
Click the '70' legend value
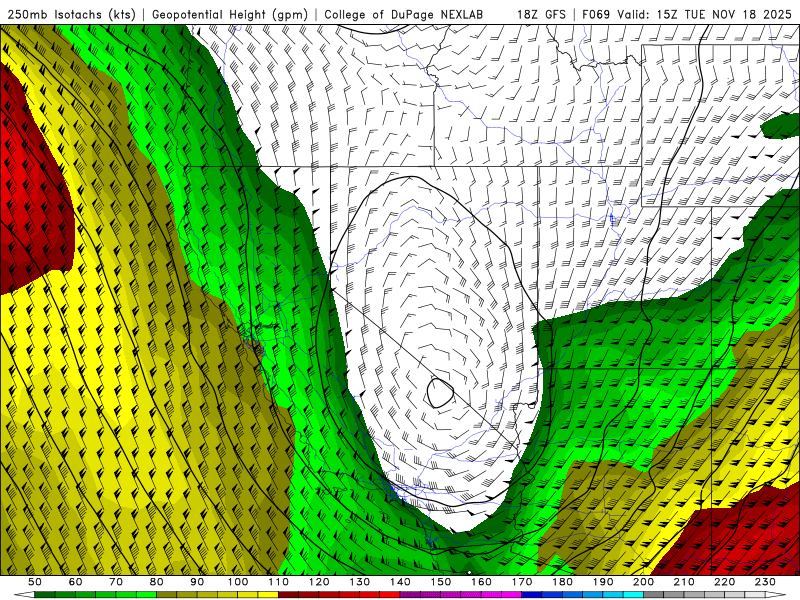(116, 582)
